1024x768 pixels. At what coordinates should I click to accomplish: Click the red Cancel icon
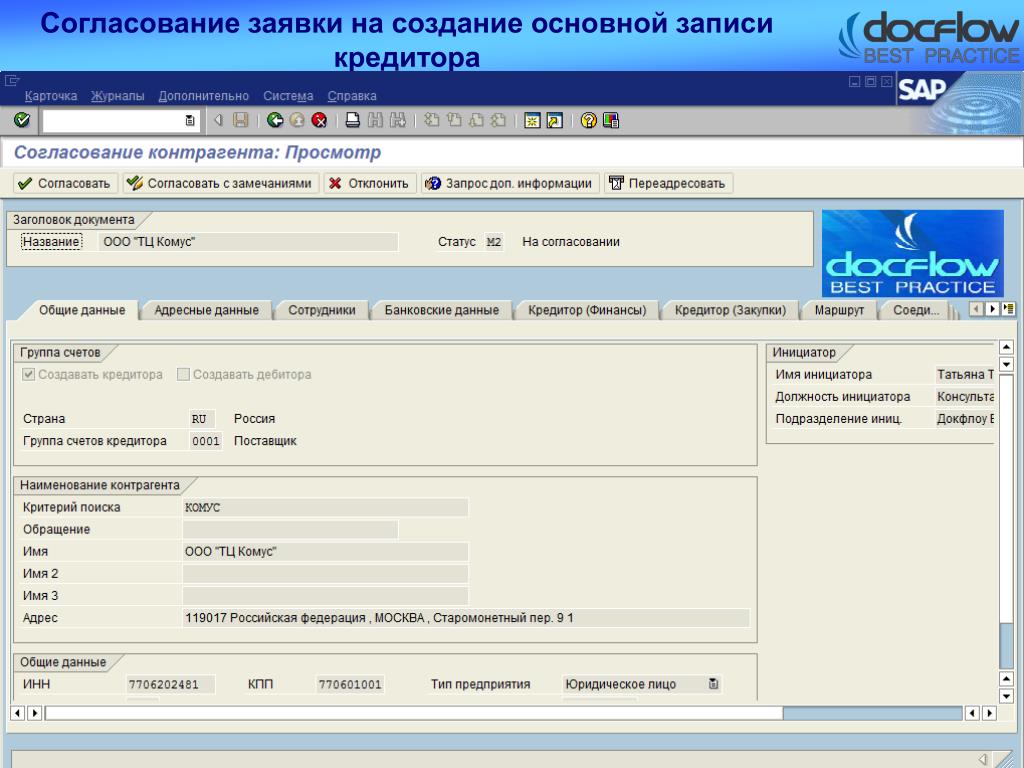[319, 120]
